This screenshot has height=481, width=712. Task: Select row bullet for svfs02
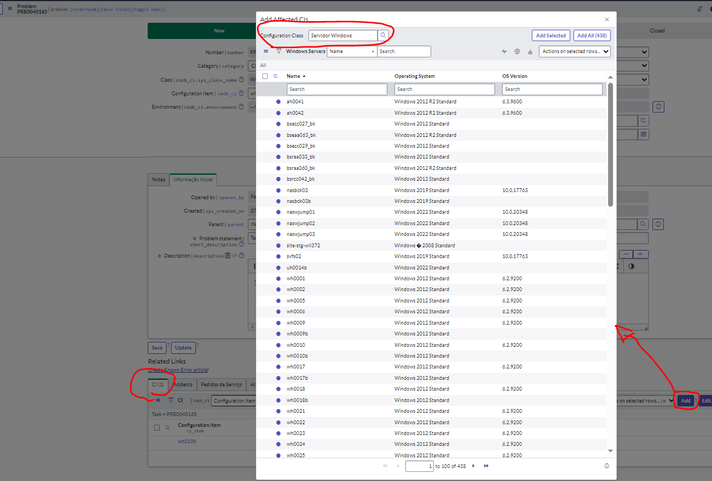[278, 257]
